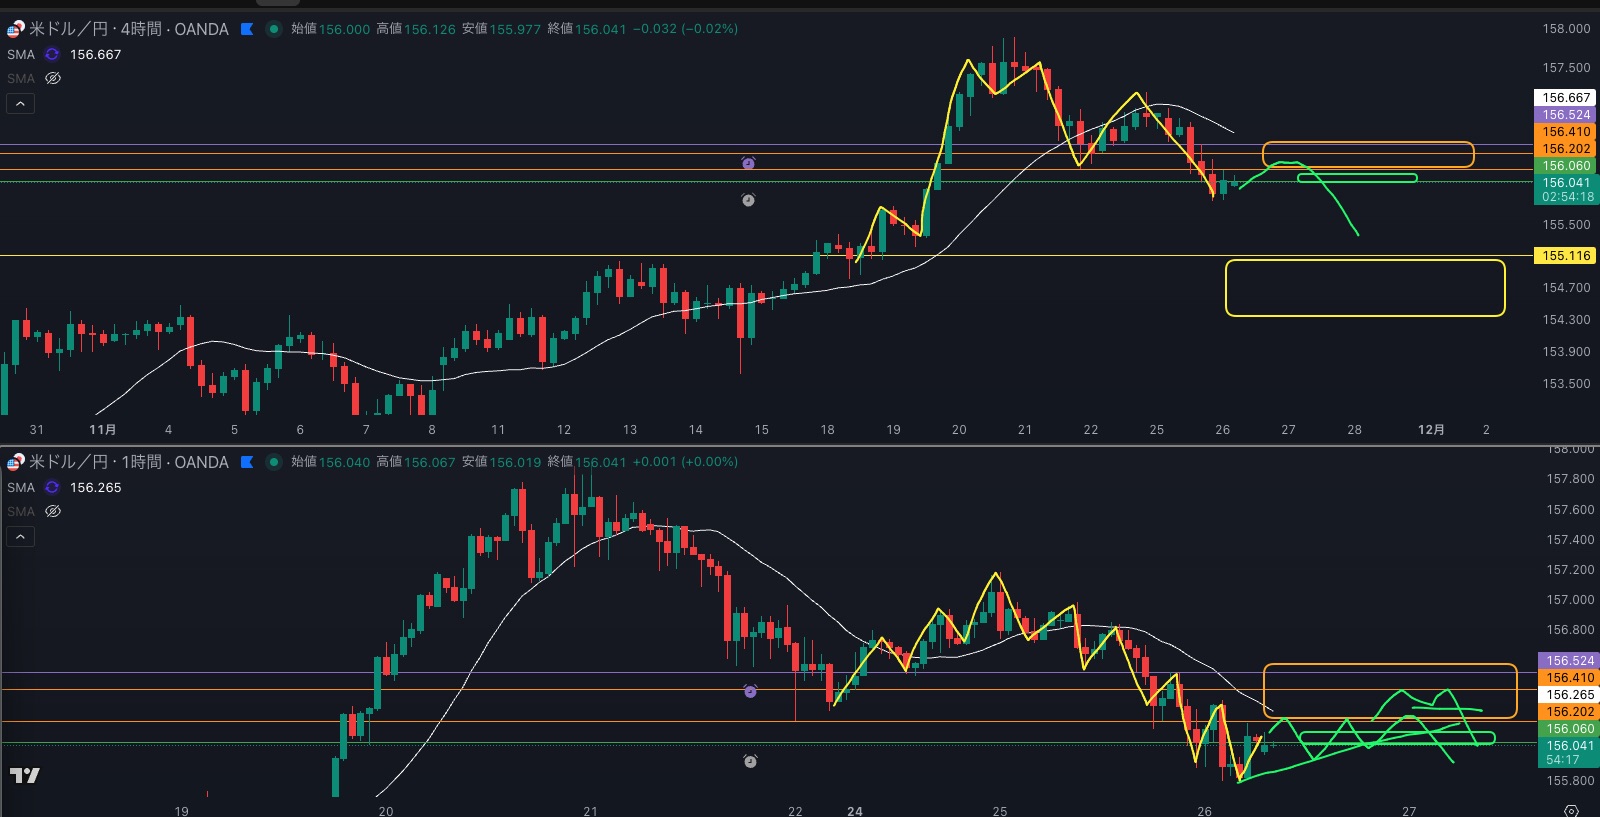Show hidden SMA indicator on 4-hour chart

(53, 78)
